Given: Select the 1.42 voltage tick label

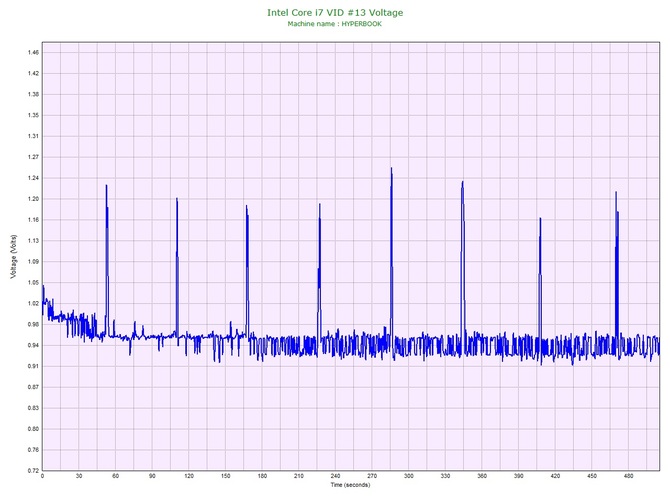Looking at the screenshot, I should tap(33, 73).
